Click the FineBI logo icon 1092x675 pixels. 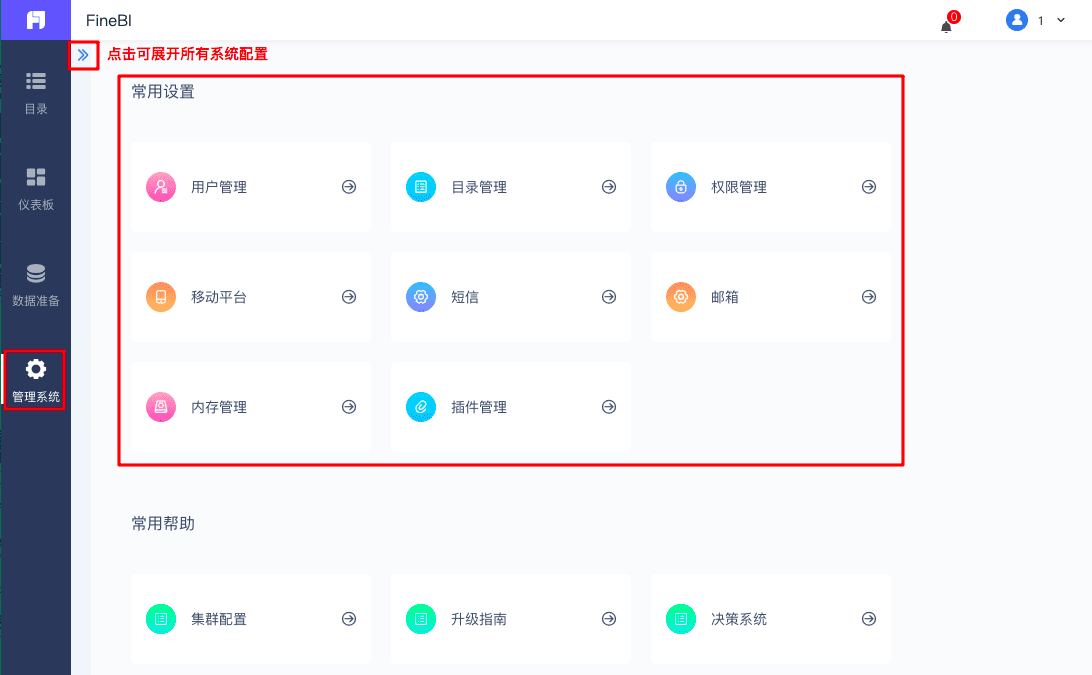point(36,19)
